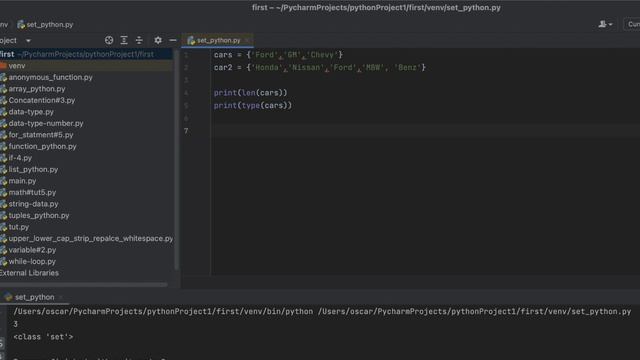Screen dimensions: 640x360
Task: Click the locate file target icon
Action: (109, 40)
